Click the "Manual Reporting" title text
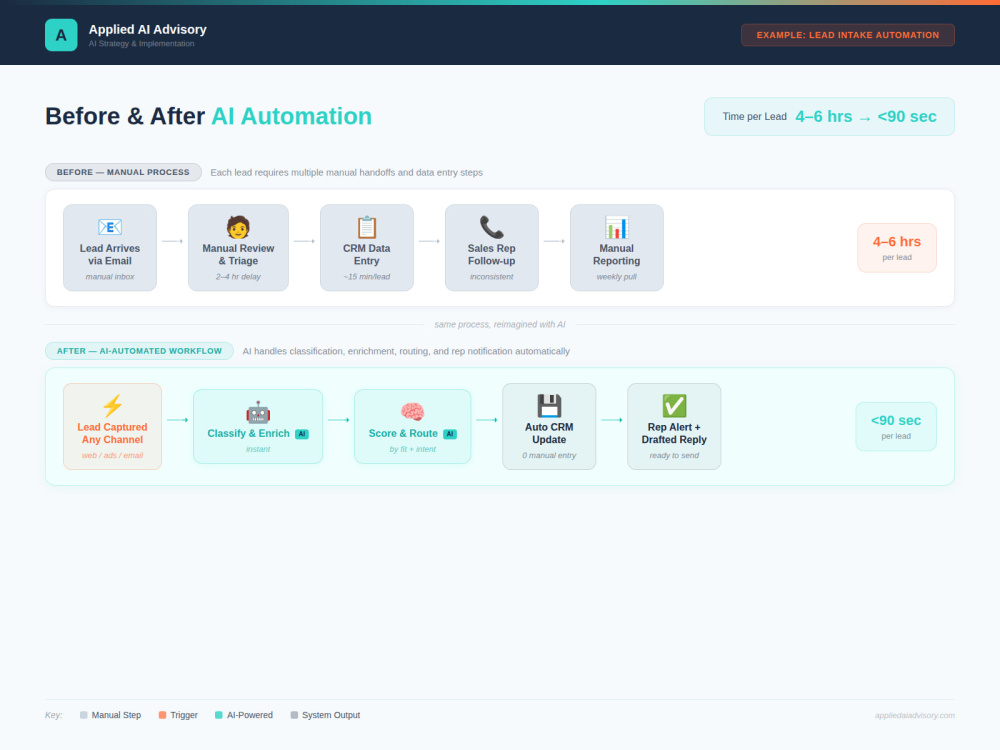1000x750 pixels. pos(617,254)
